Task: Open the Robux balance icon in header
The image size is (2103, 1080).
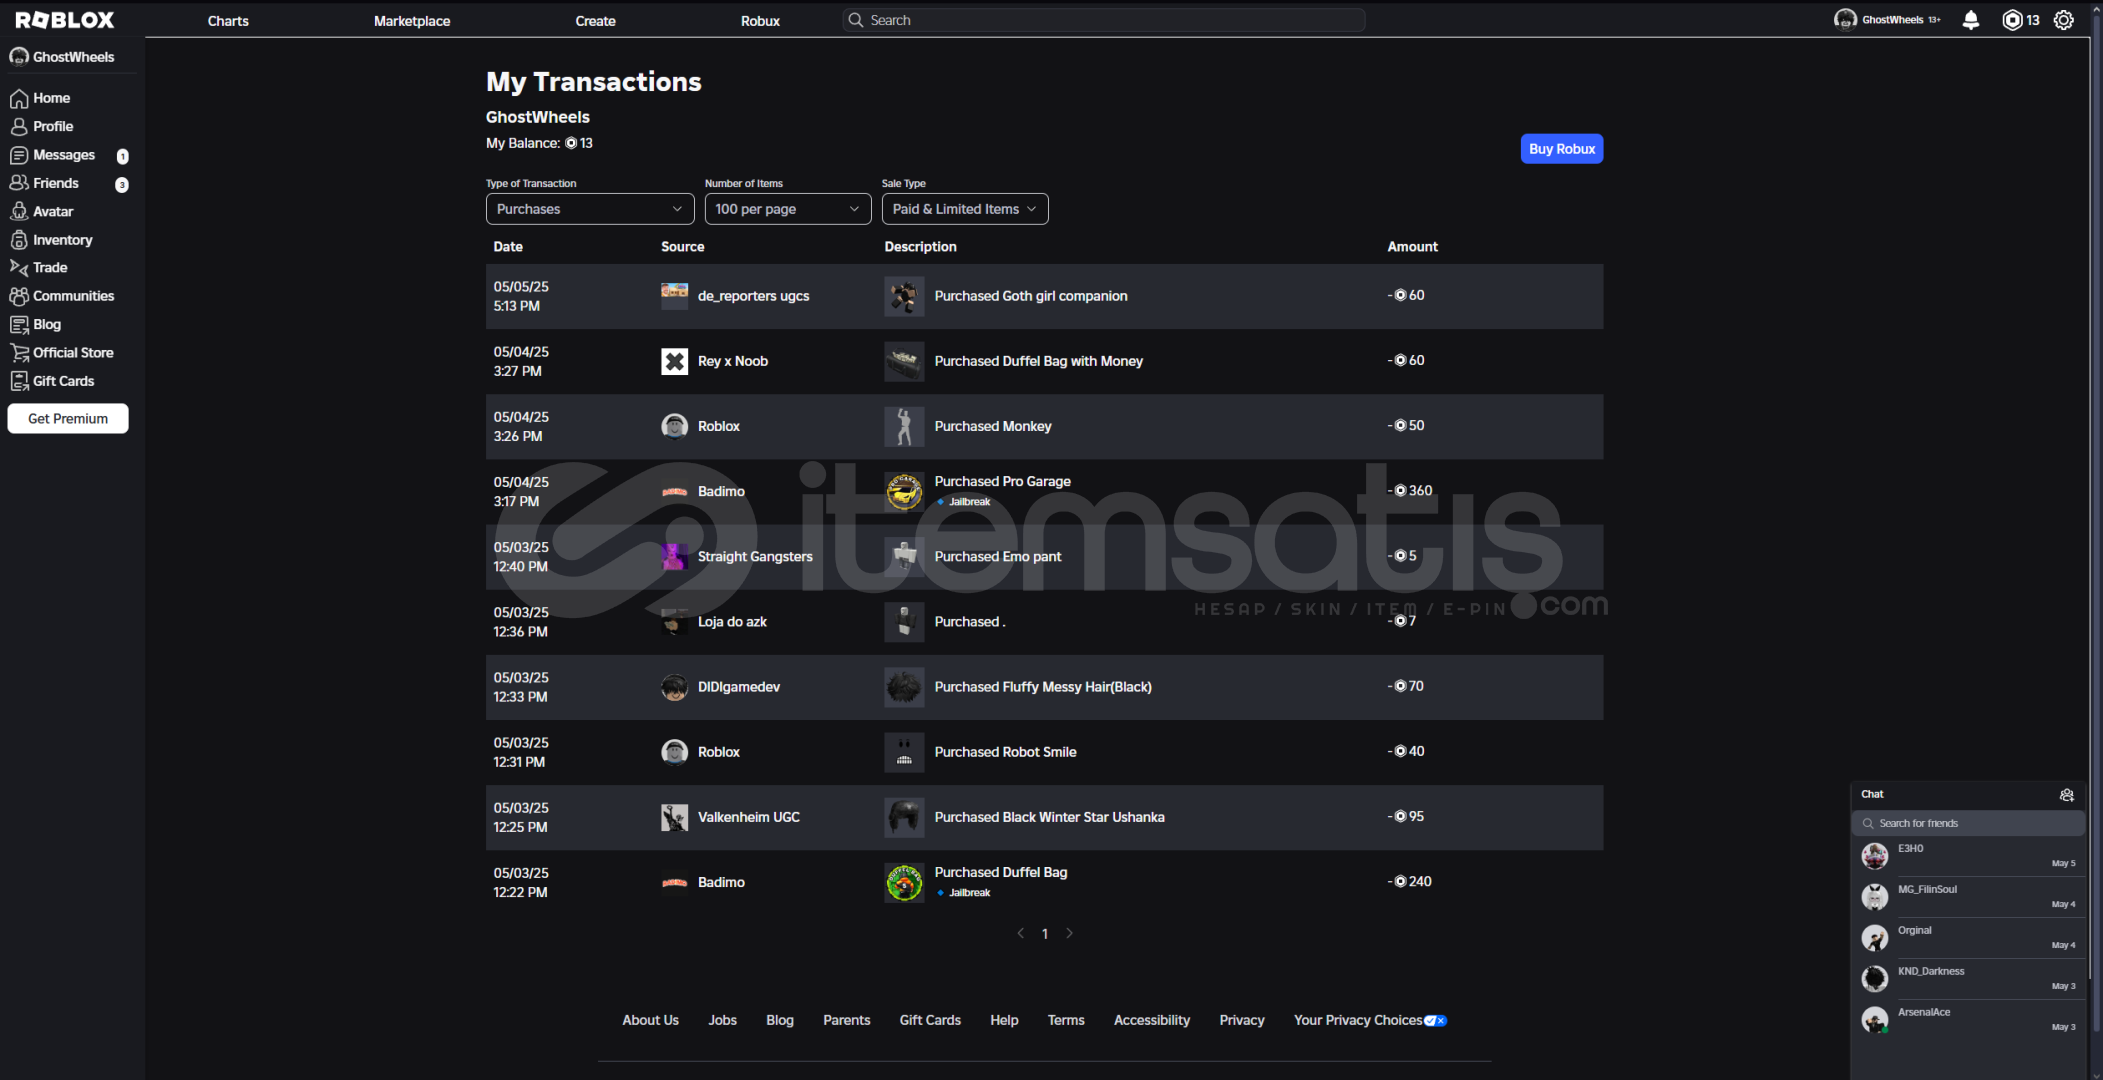Action: pyautogui.click(x=2012, y=20)
